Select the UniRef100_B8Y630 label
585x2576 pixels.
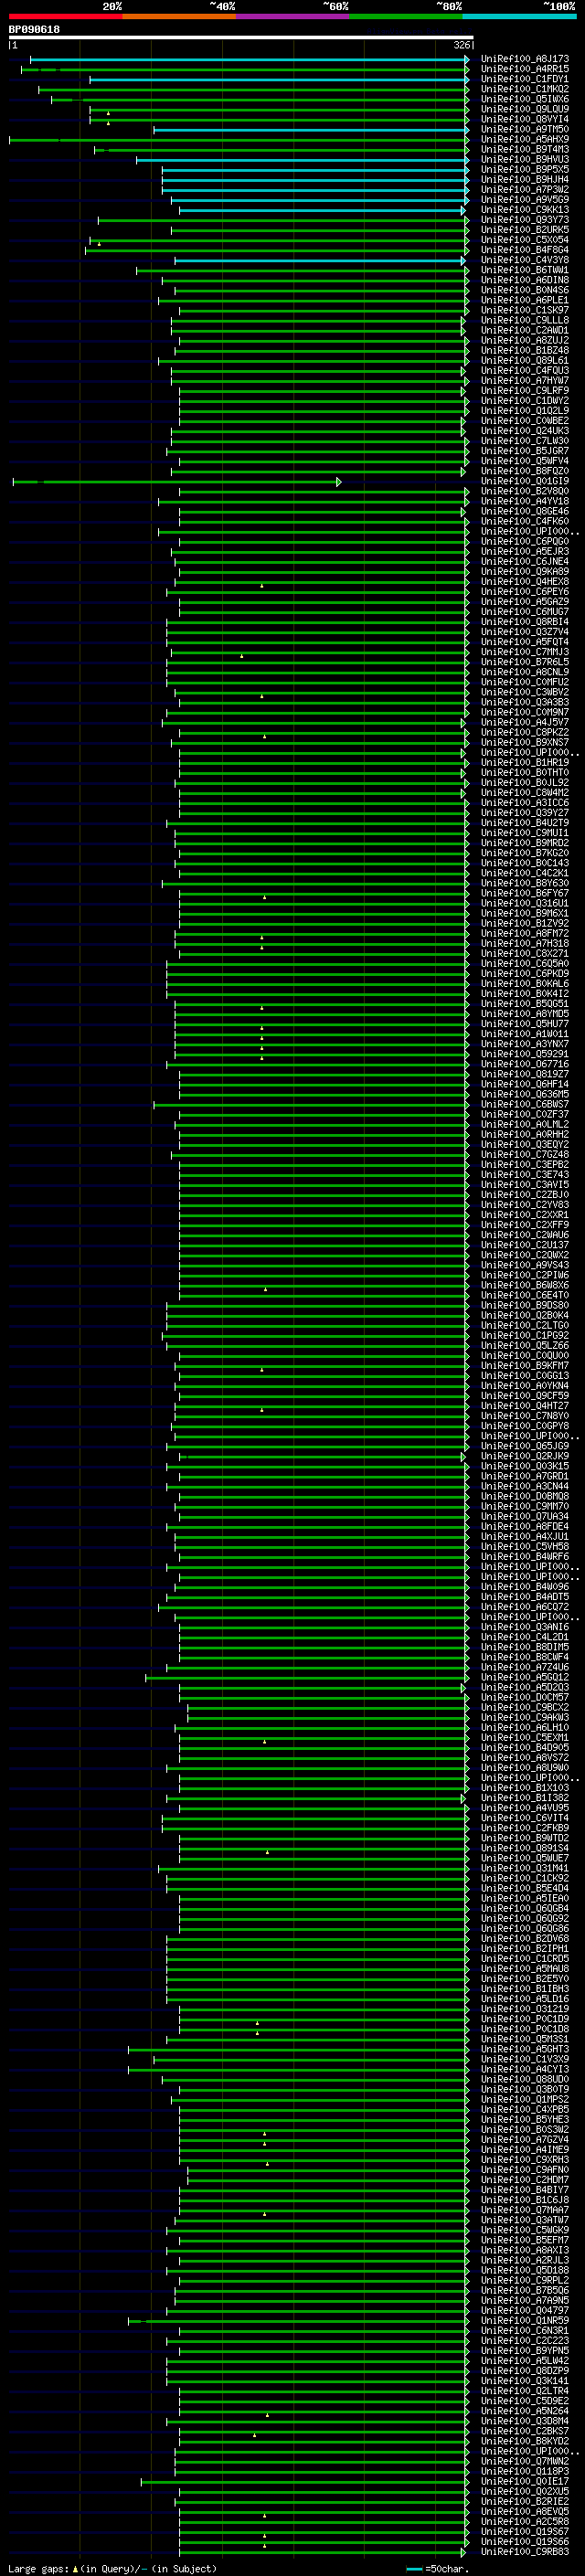coord(524,883)
